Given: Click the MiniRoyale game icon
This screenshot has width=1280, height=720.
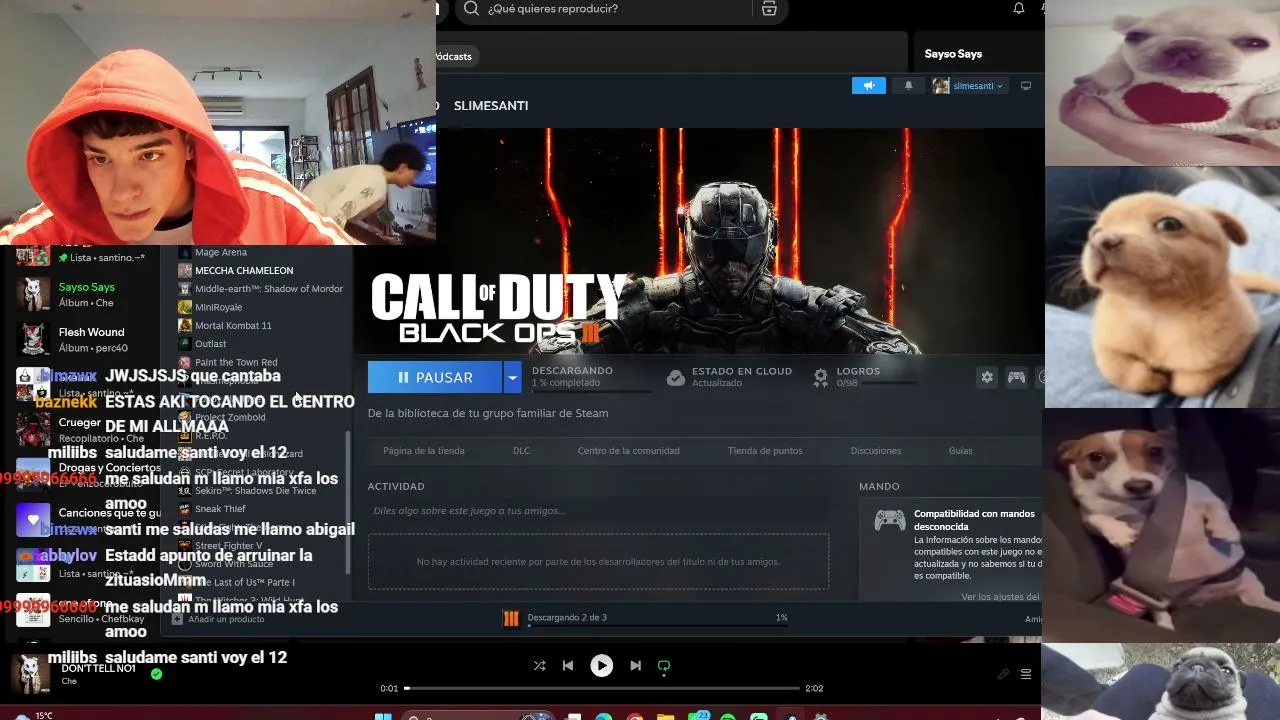Looking at the screenshot, I should pos(185,307).
